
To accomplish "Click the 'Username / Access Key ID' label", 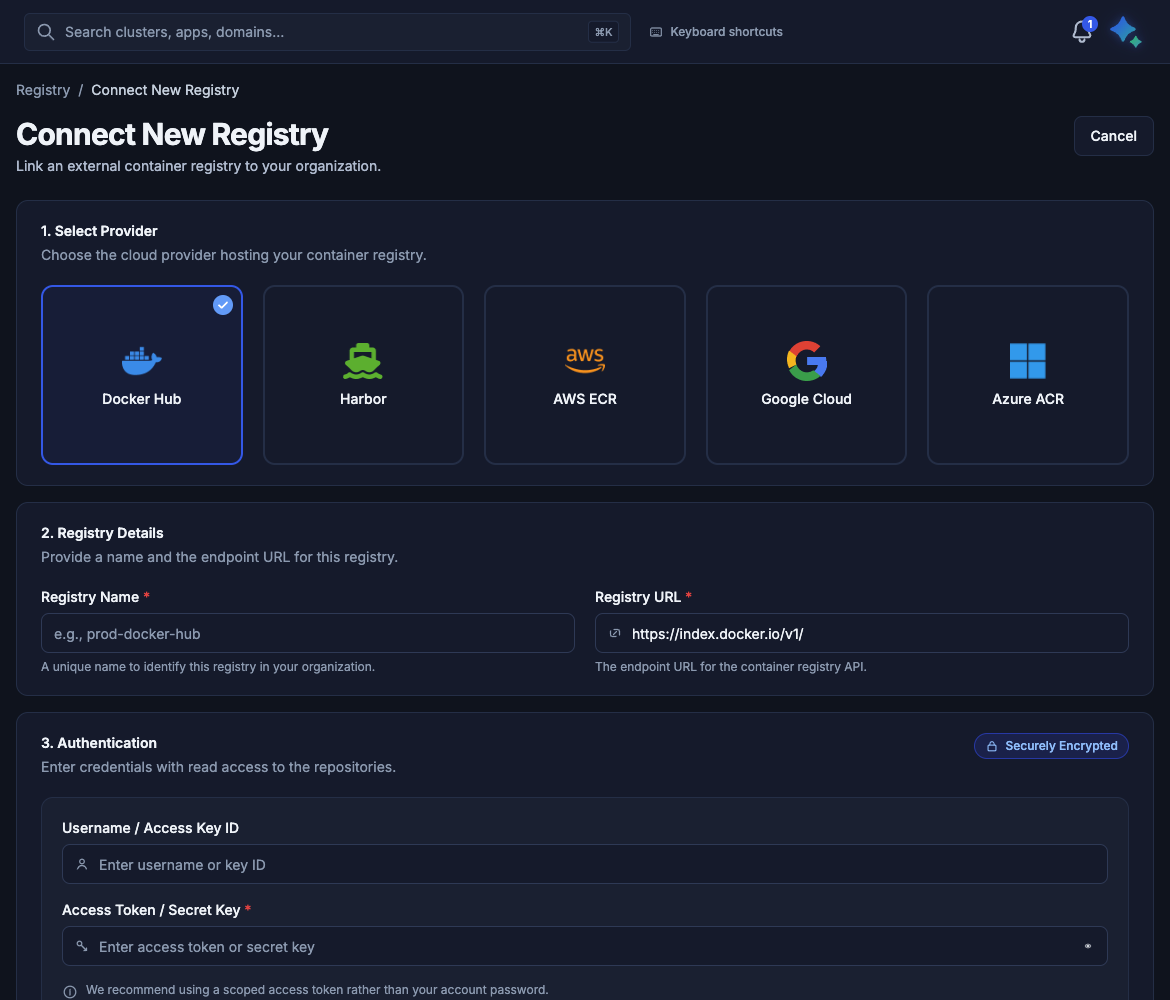I will [151, 828].
